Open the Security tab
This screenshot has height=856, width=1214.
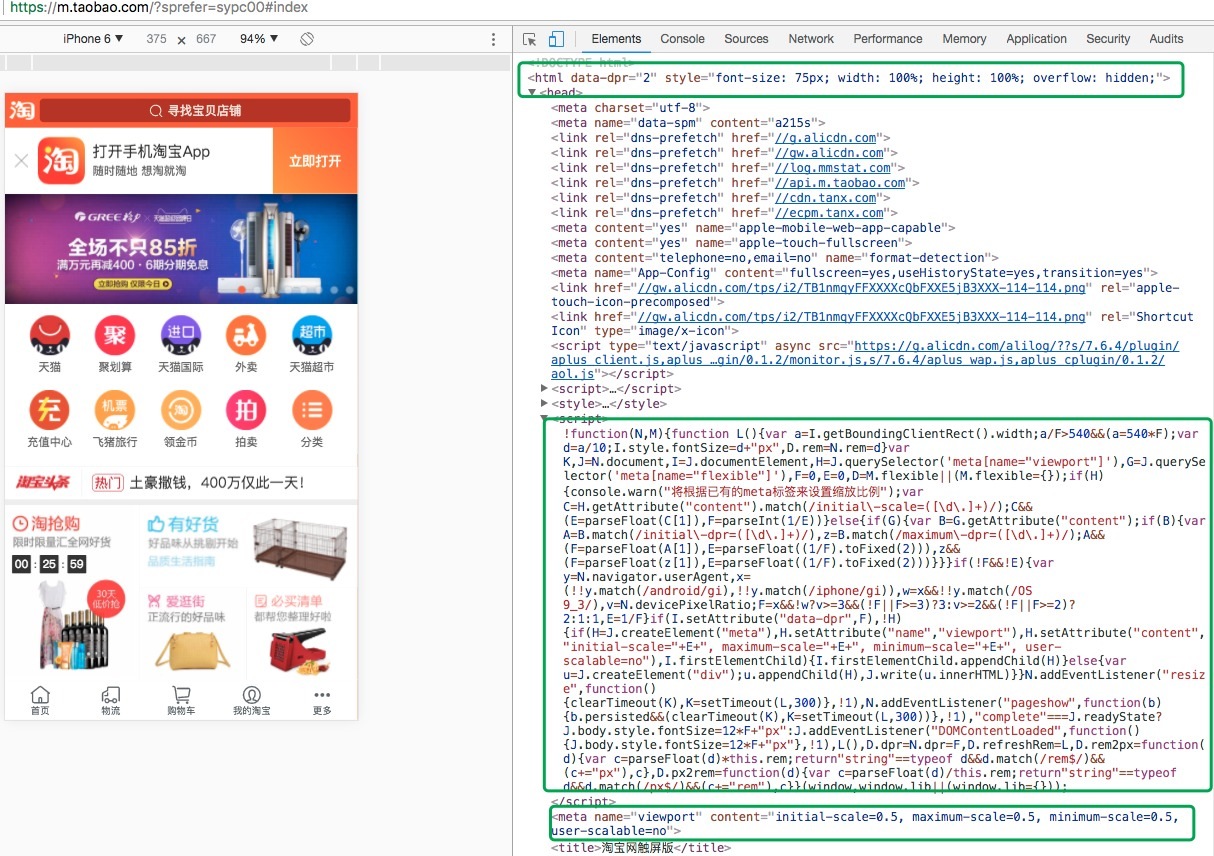point(1108,39)
